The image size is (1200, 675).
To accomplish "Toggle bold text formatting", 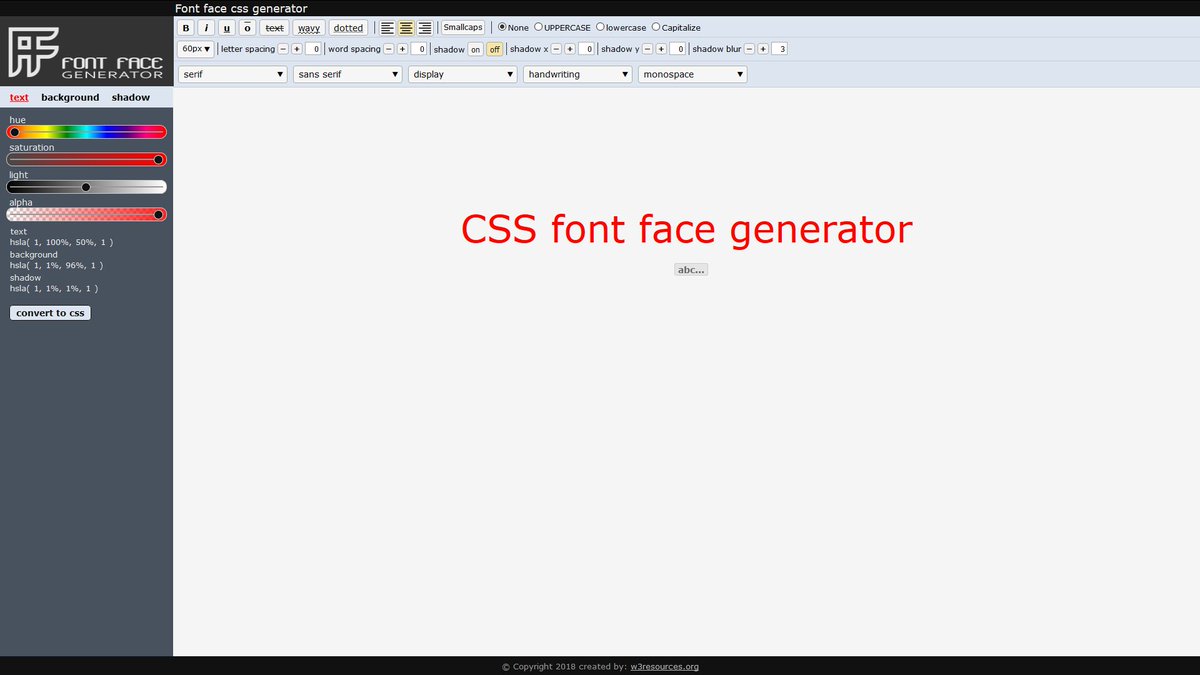I will click(x=184, y=27).
